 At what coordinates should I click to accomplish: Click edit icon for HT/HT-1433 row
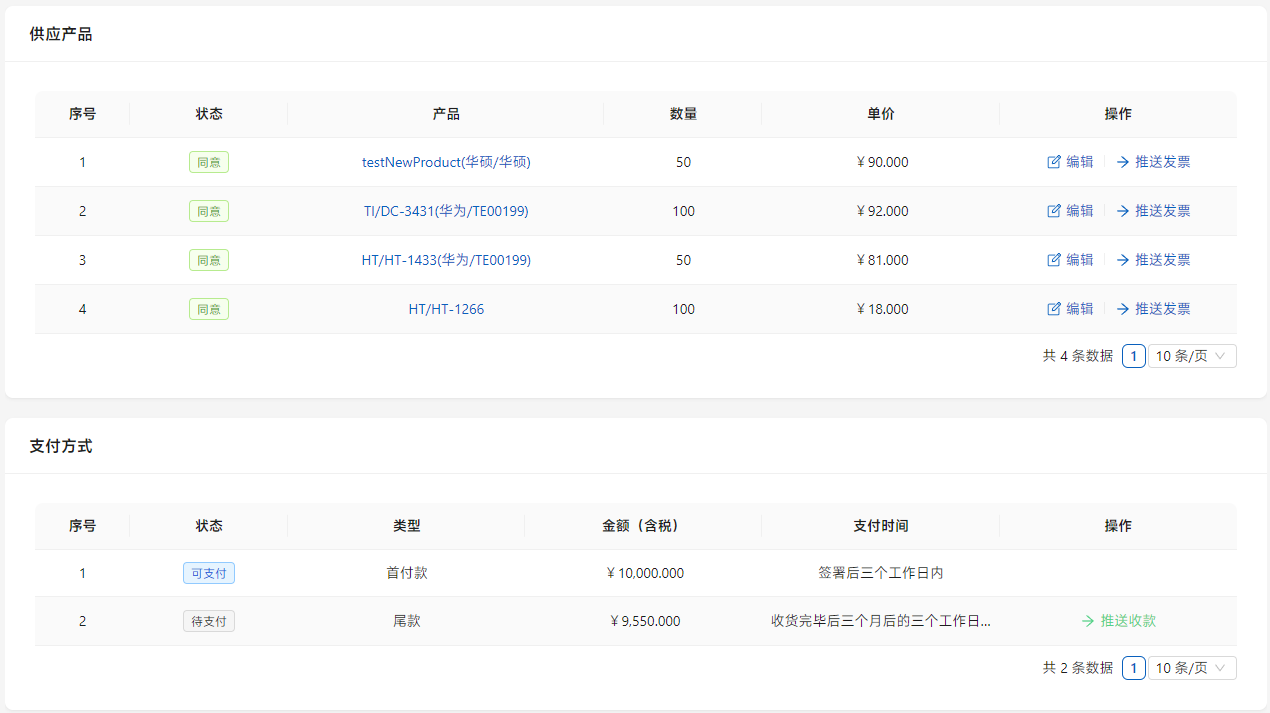pos(1053,260)
